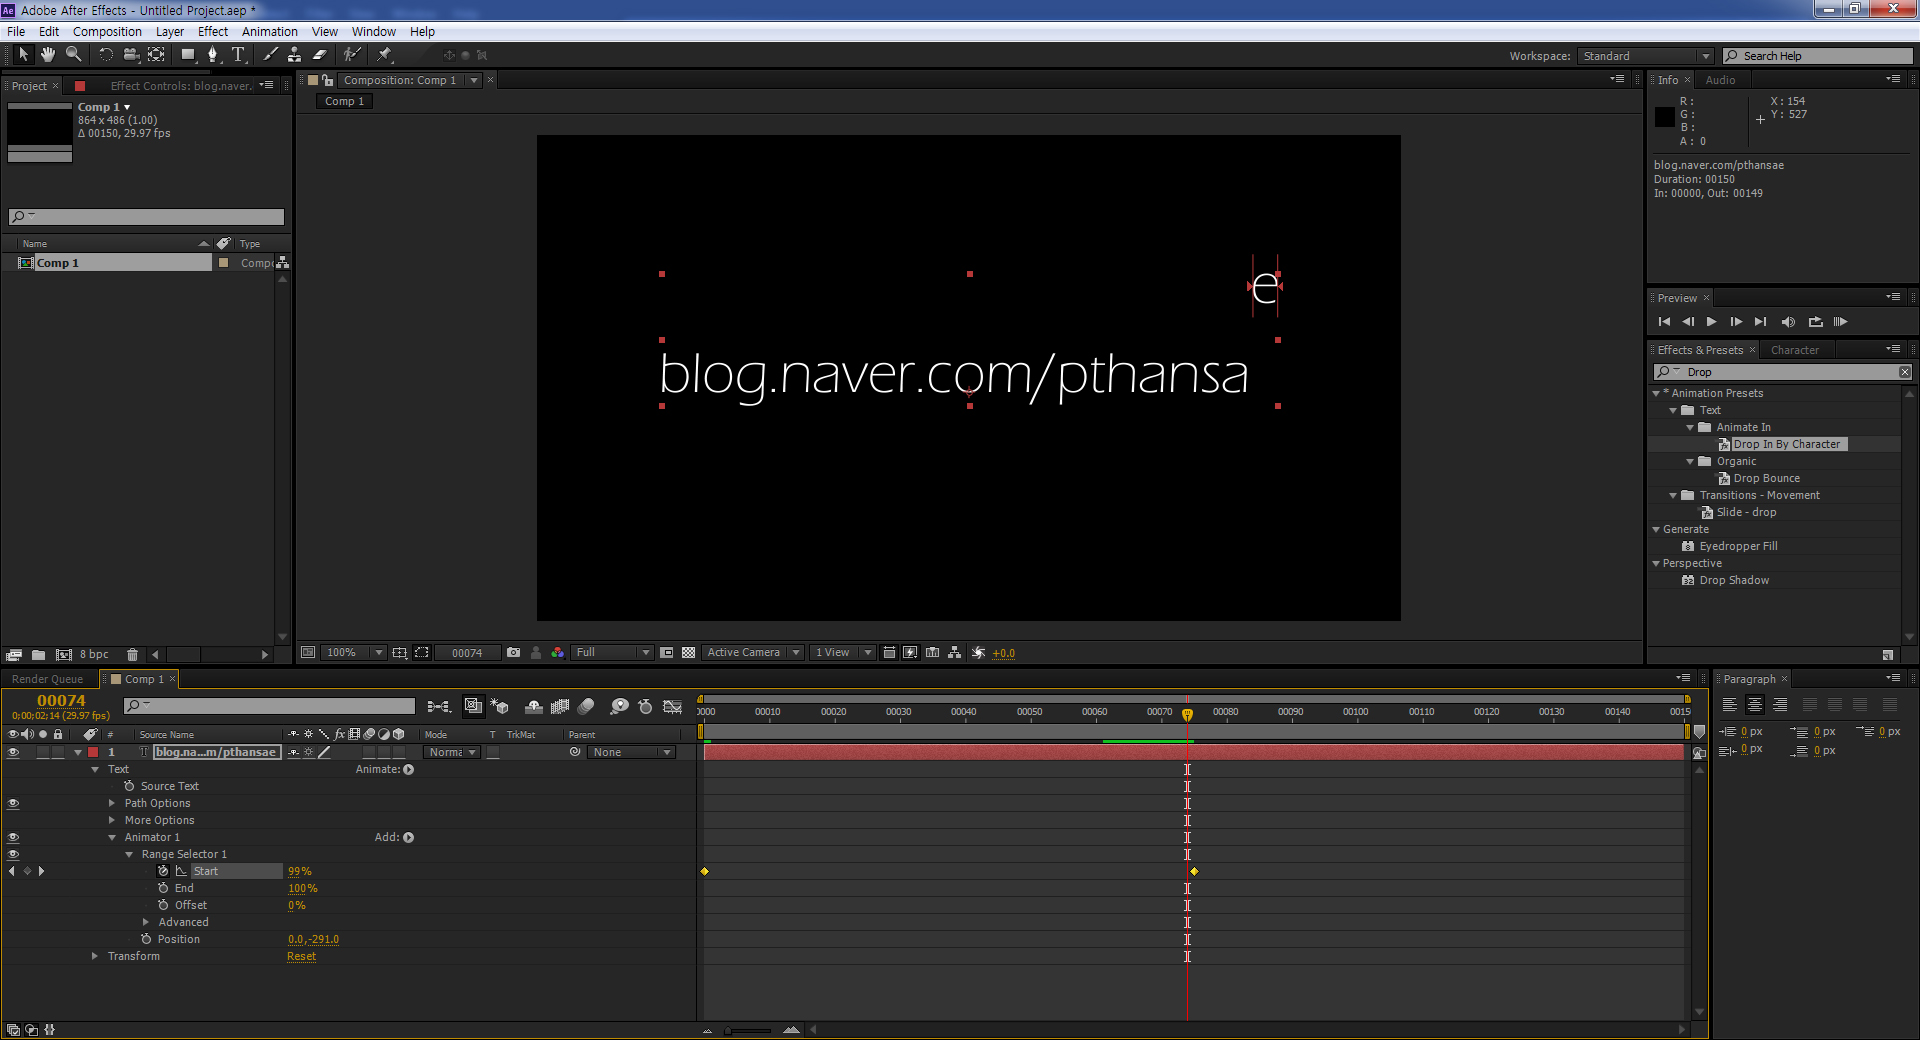Viewport: 1920px width, 1040px height.
Task: Select the Unified Camera tool
Action: (131, 55)
